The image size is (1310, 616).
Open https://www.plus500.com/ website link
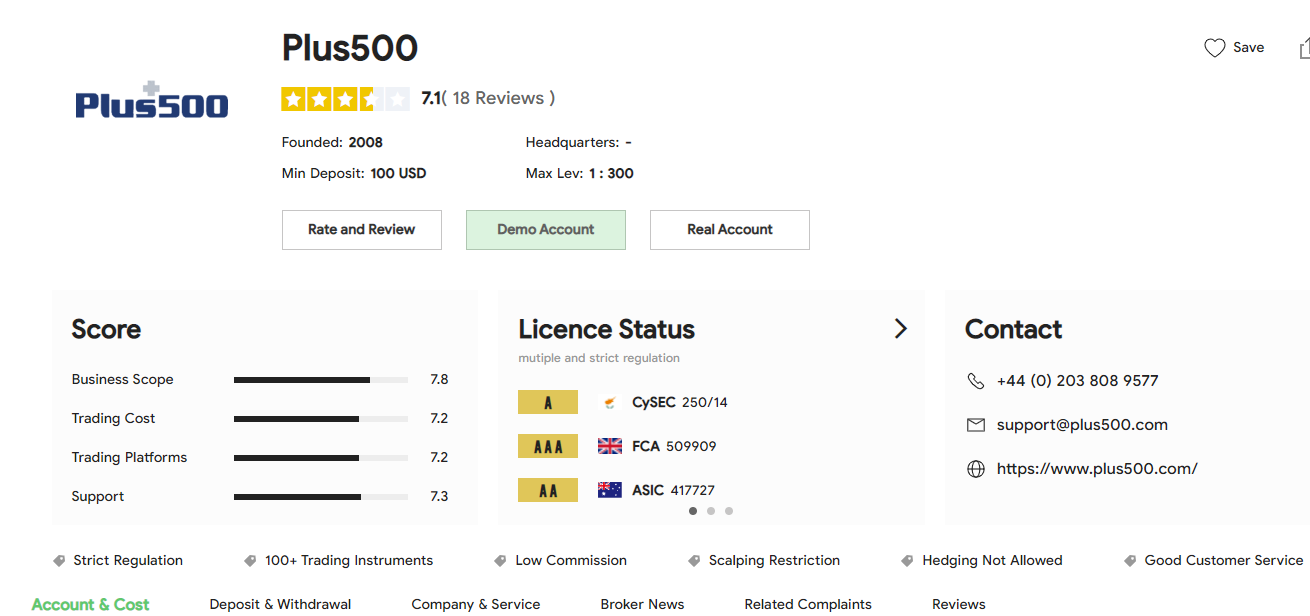tap(1097, 469)
